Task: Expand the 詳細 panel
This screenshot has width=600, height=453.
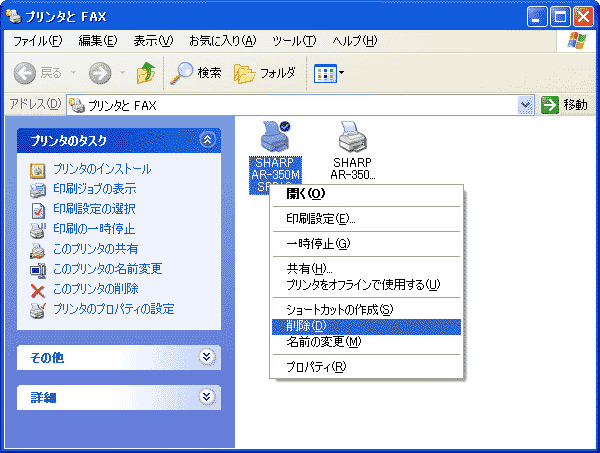Action: coord(207,397)
